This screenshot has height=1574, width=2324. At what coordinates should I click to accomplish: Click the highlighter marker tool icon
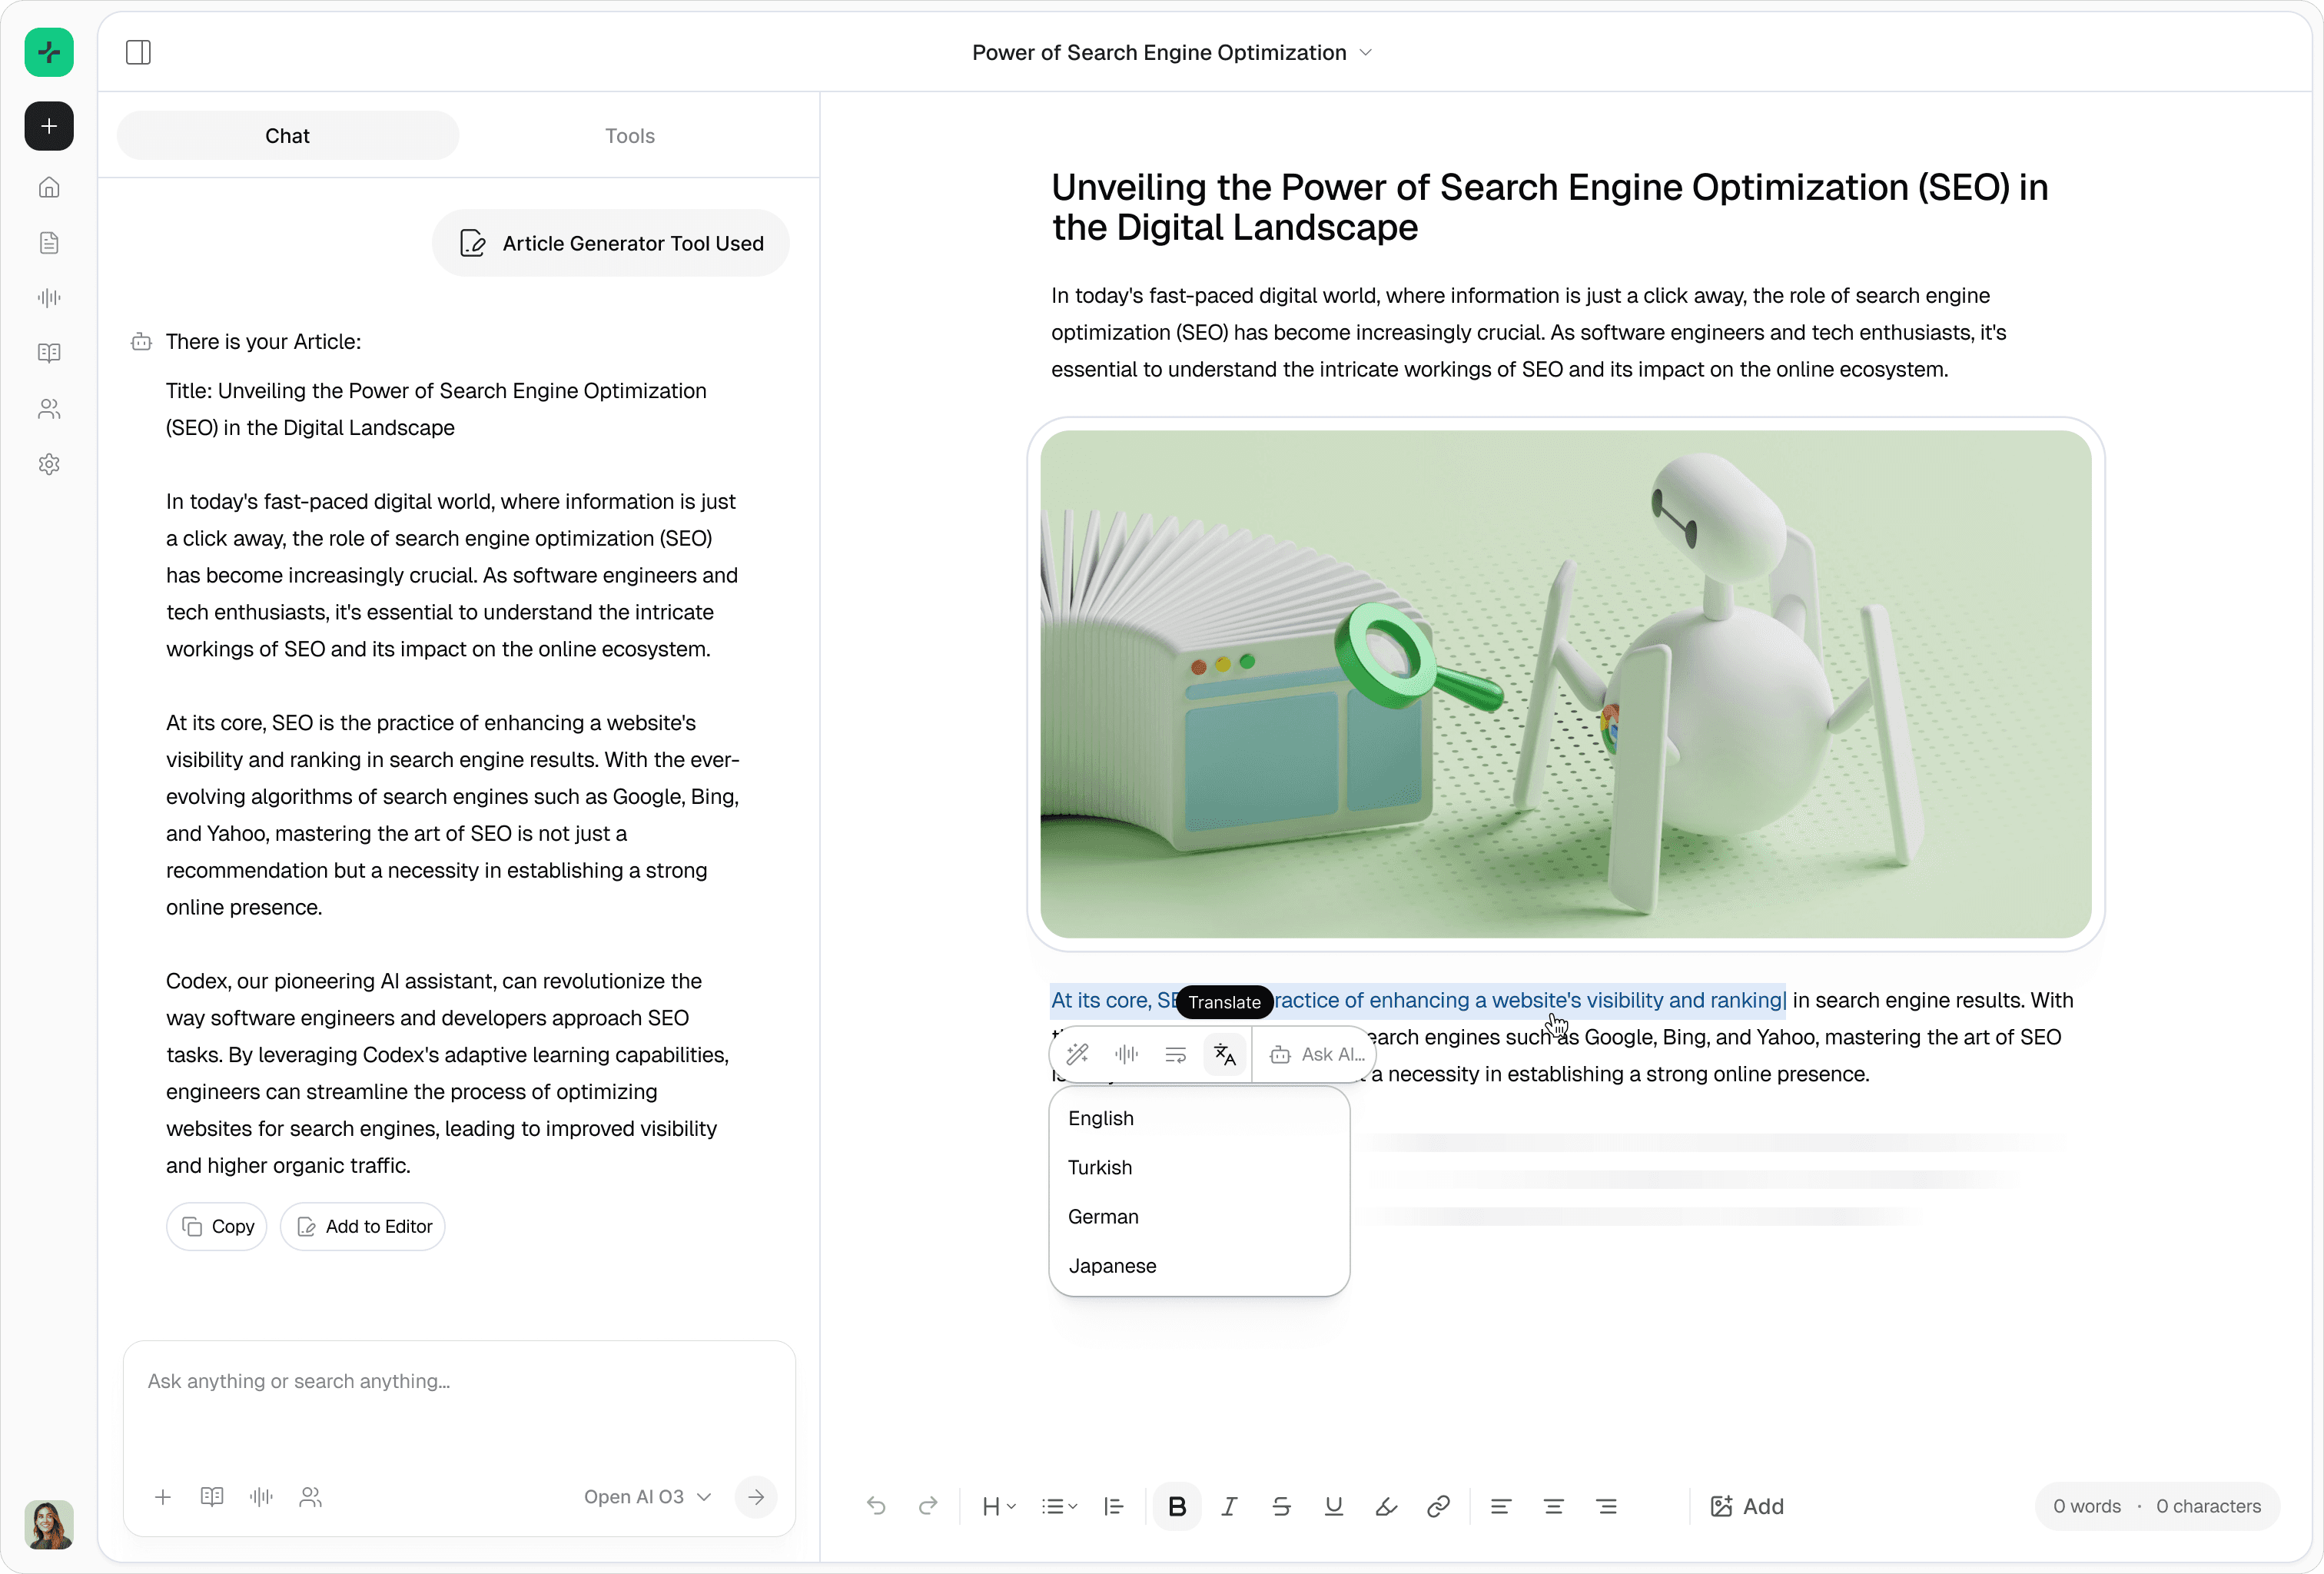(1386, 1506)
